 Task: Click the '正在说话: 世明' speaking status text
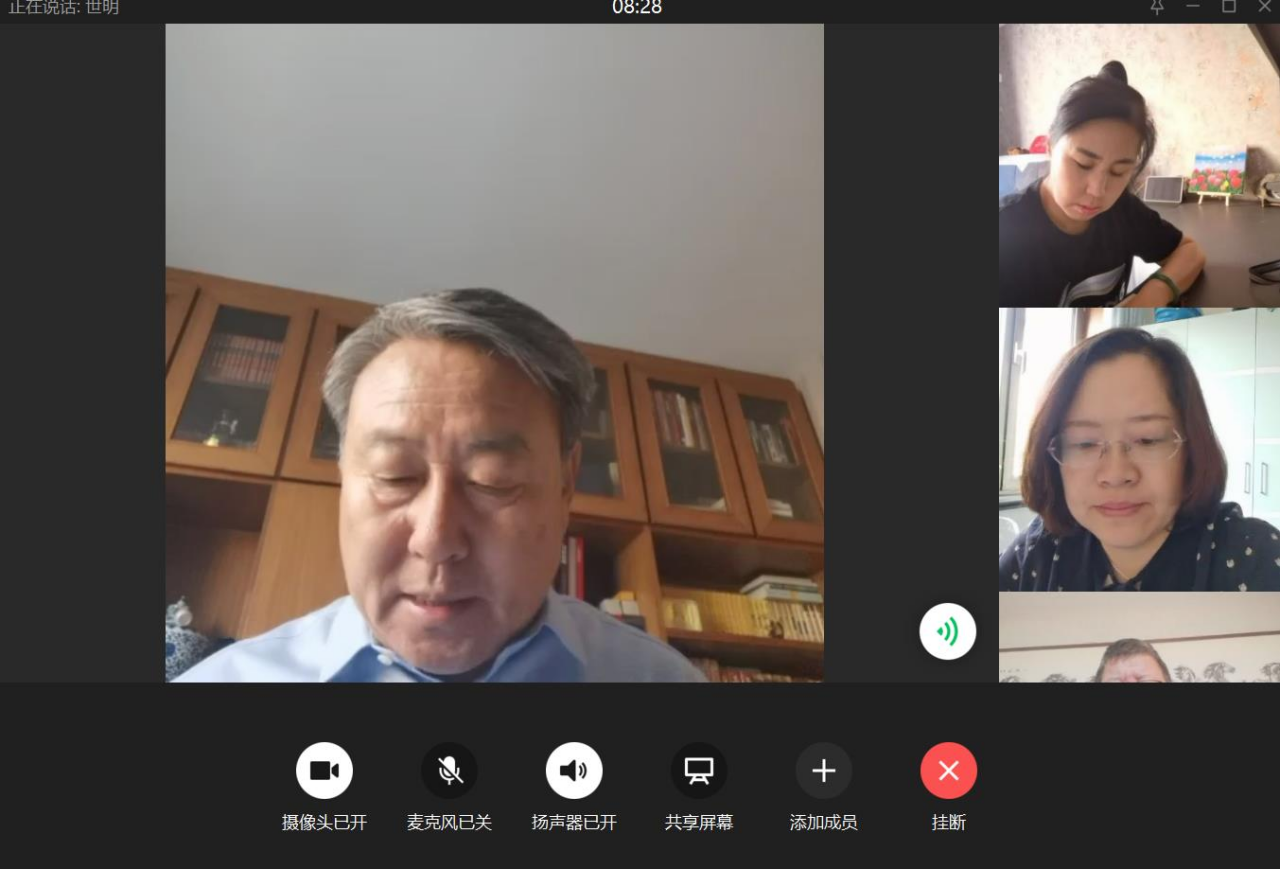click(x=64, y=8)
